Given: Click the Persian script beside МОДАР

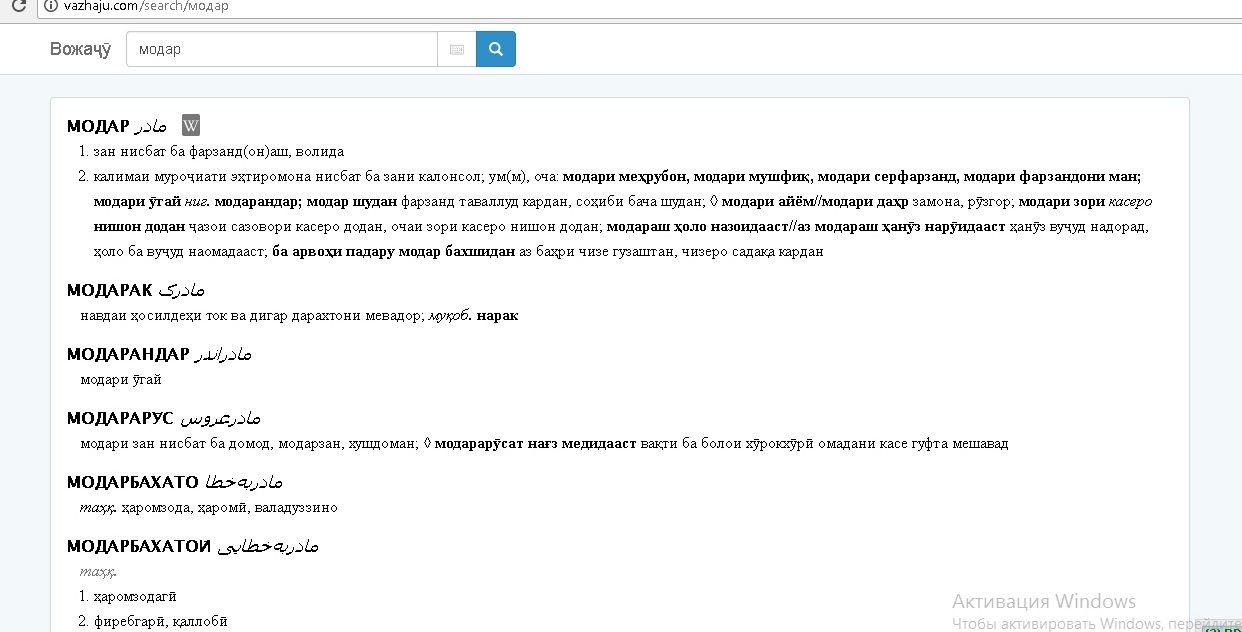Looking at the screenshot, I should click(x=150, y=126).
